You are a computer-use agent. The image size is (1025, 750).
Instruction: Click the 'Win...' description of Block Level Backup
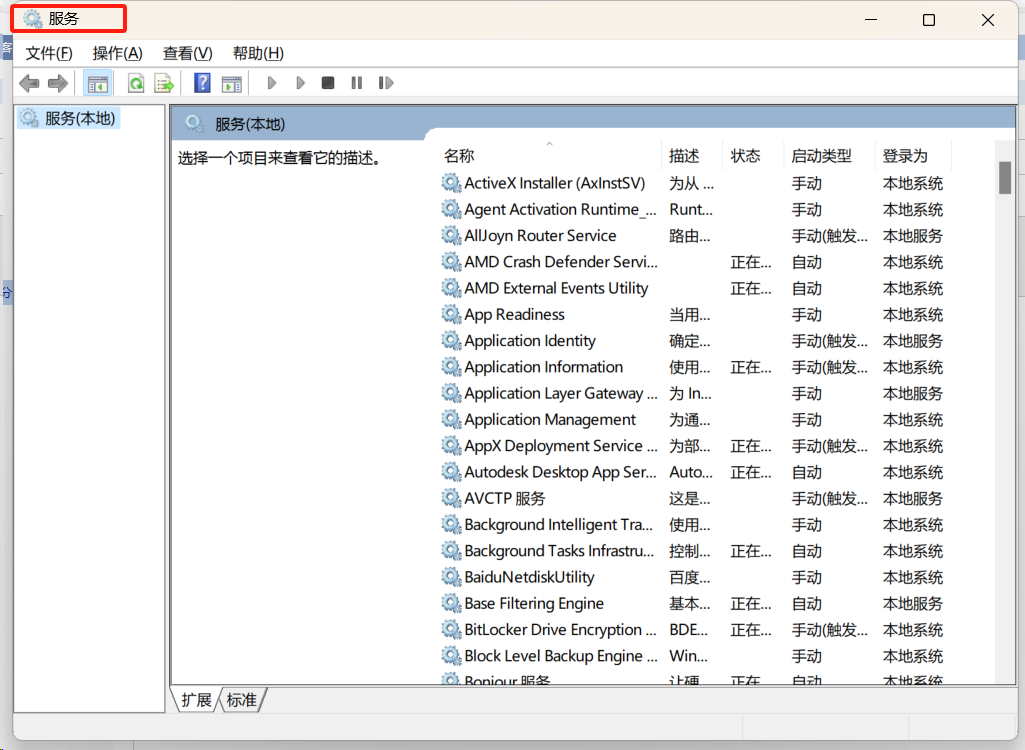688,656
